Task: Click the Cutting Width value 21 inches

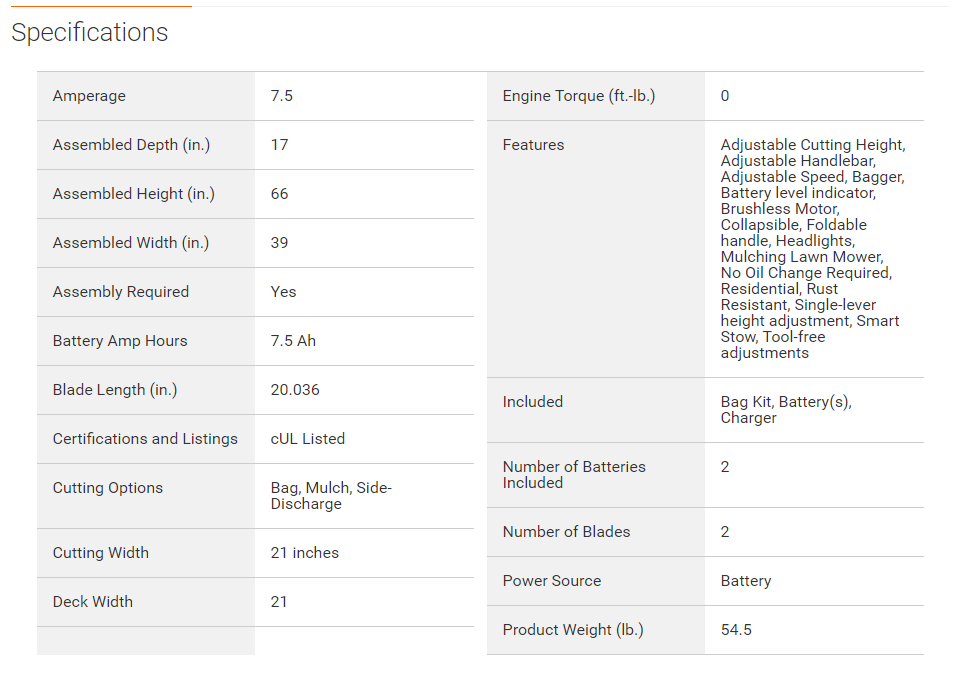Action: coord(304,553)
